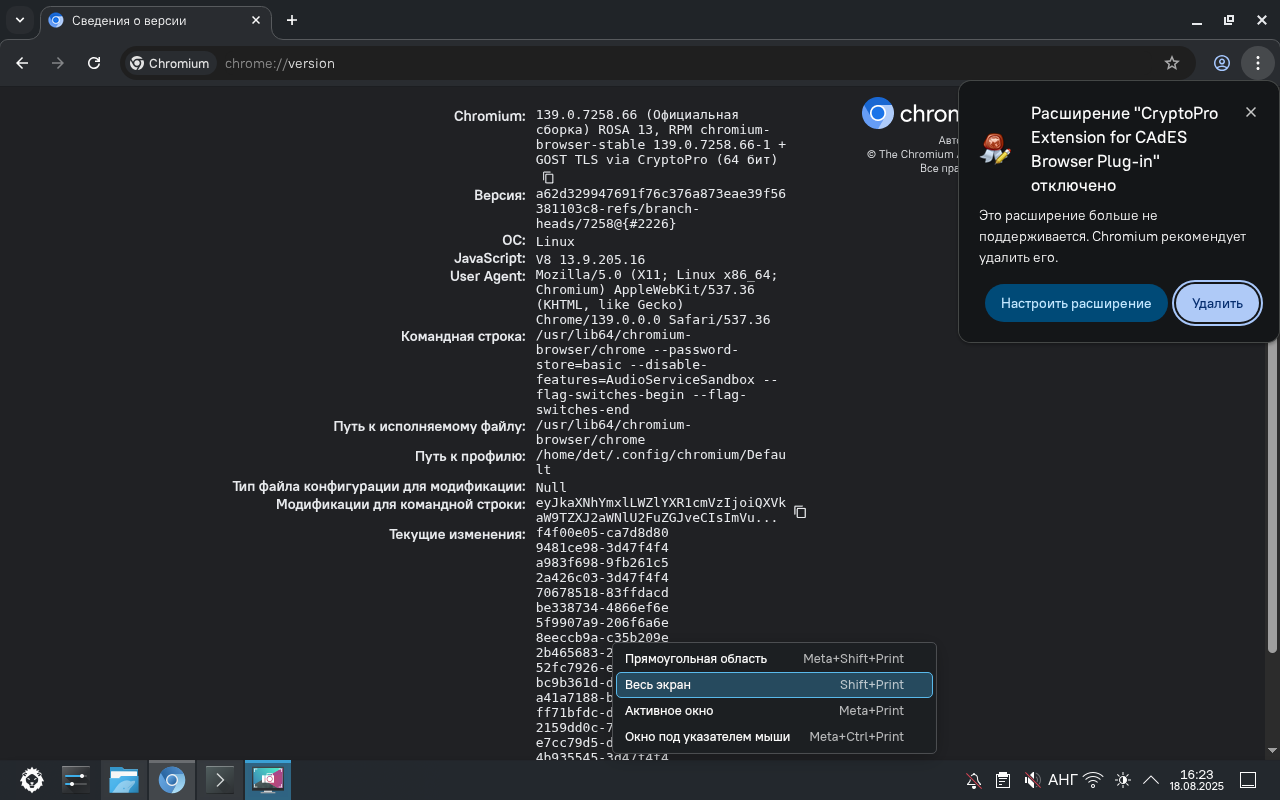Click the page vertical scrollbar

tap(1273, 423)
